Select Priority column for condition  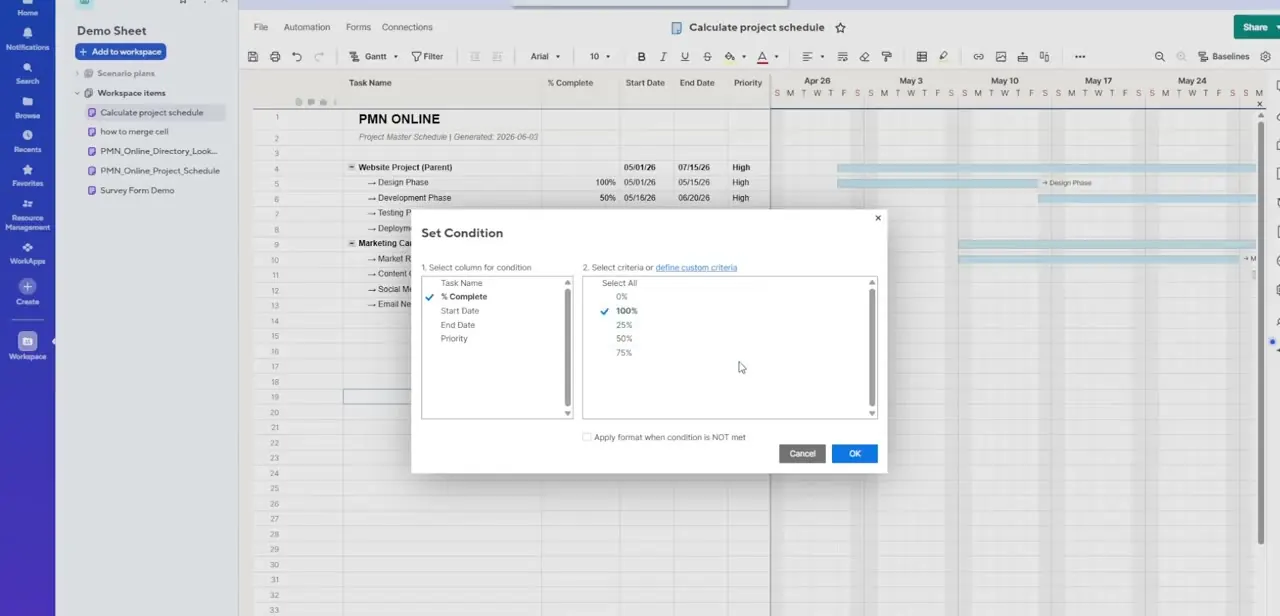tap(454, 339)
